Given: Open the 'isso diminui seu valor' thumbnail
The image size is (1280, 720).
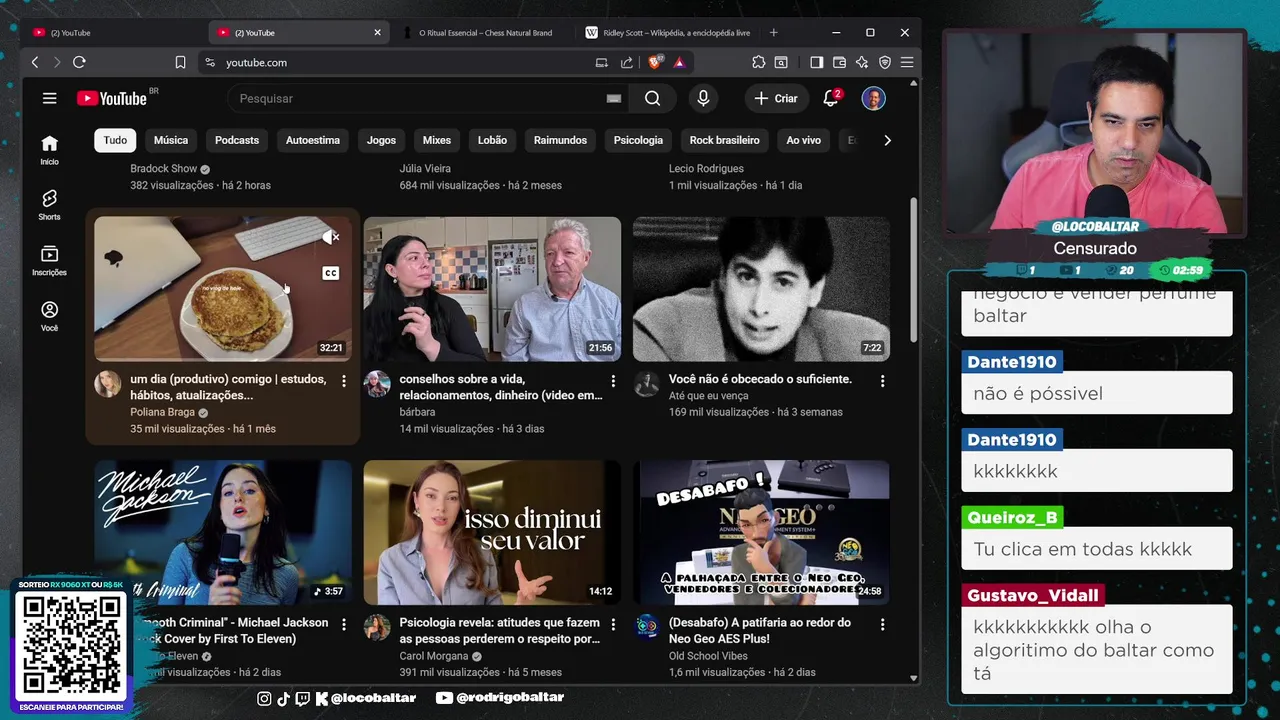Looking at the screenshot, I should tap(492, 532).
